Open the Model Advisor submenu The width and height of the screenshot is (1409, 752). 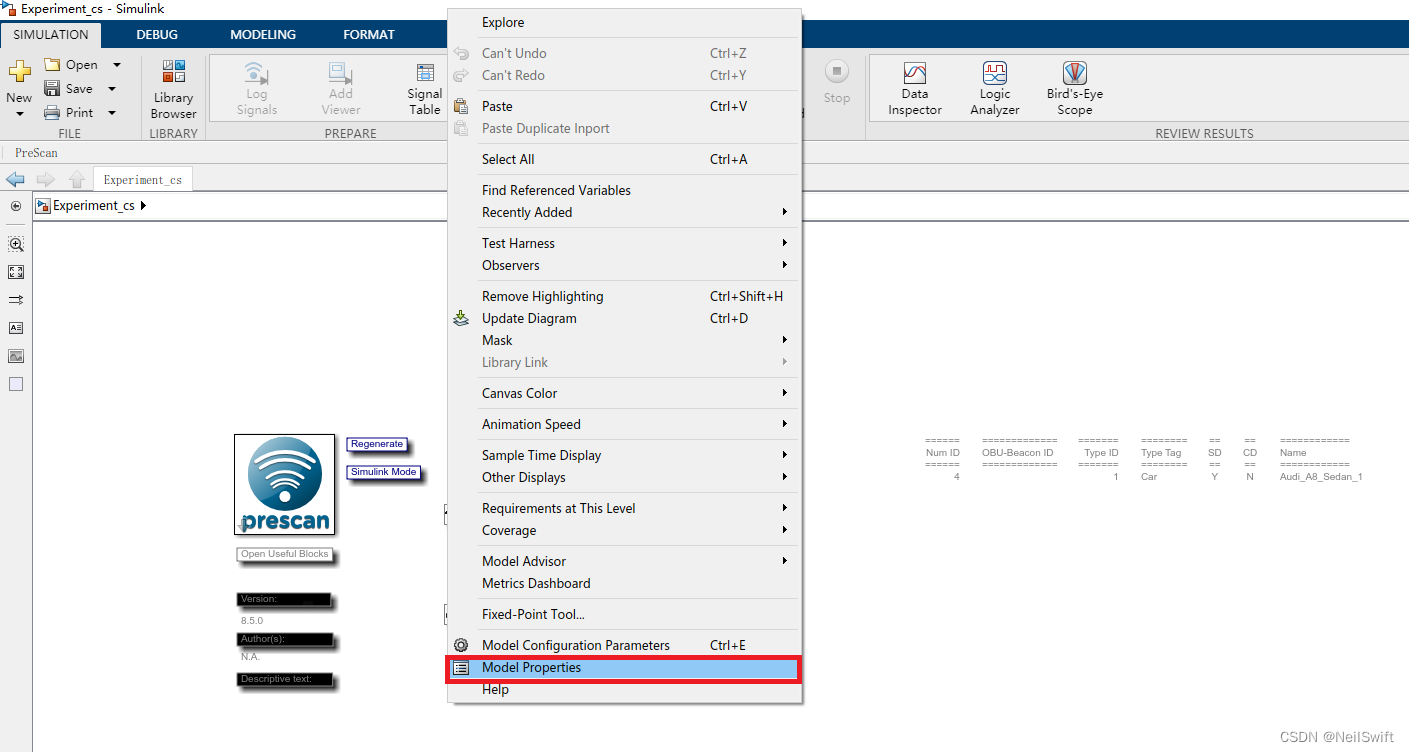pos(624,561)
